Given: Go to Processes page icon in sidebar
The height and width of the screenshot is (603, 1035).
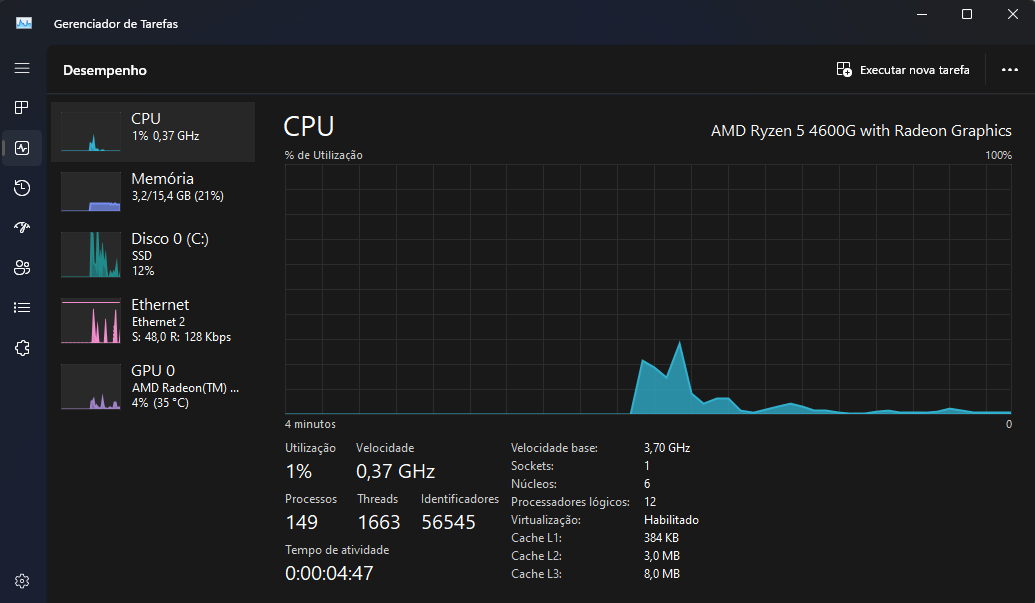Looking at the screenshot, I should [x=22, y=108].
